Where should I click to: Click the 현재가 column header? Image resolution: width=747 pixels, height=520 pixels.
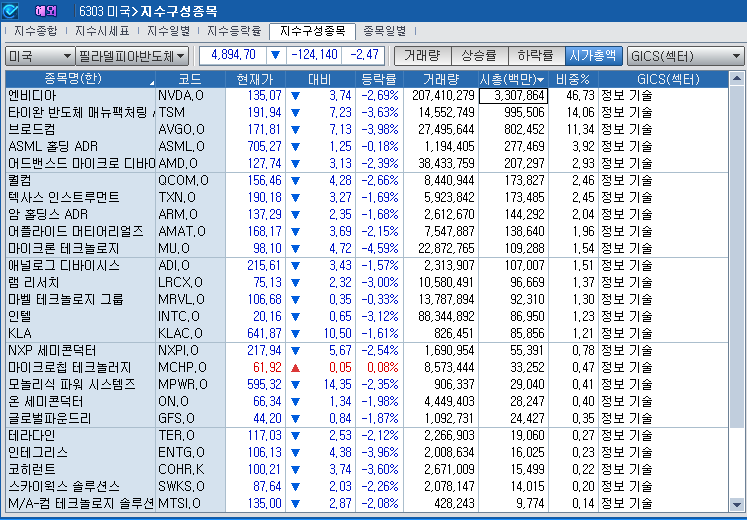tap(255, 79)
